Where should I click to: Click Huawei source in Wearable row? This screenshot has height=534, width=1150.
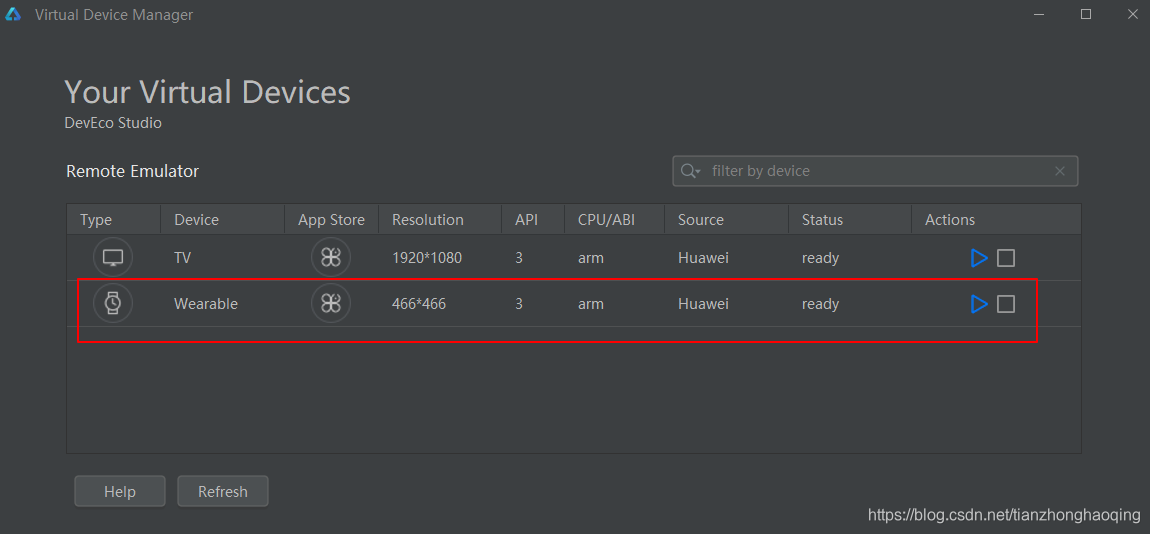click(703, 304)
